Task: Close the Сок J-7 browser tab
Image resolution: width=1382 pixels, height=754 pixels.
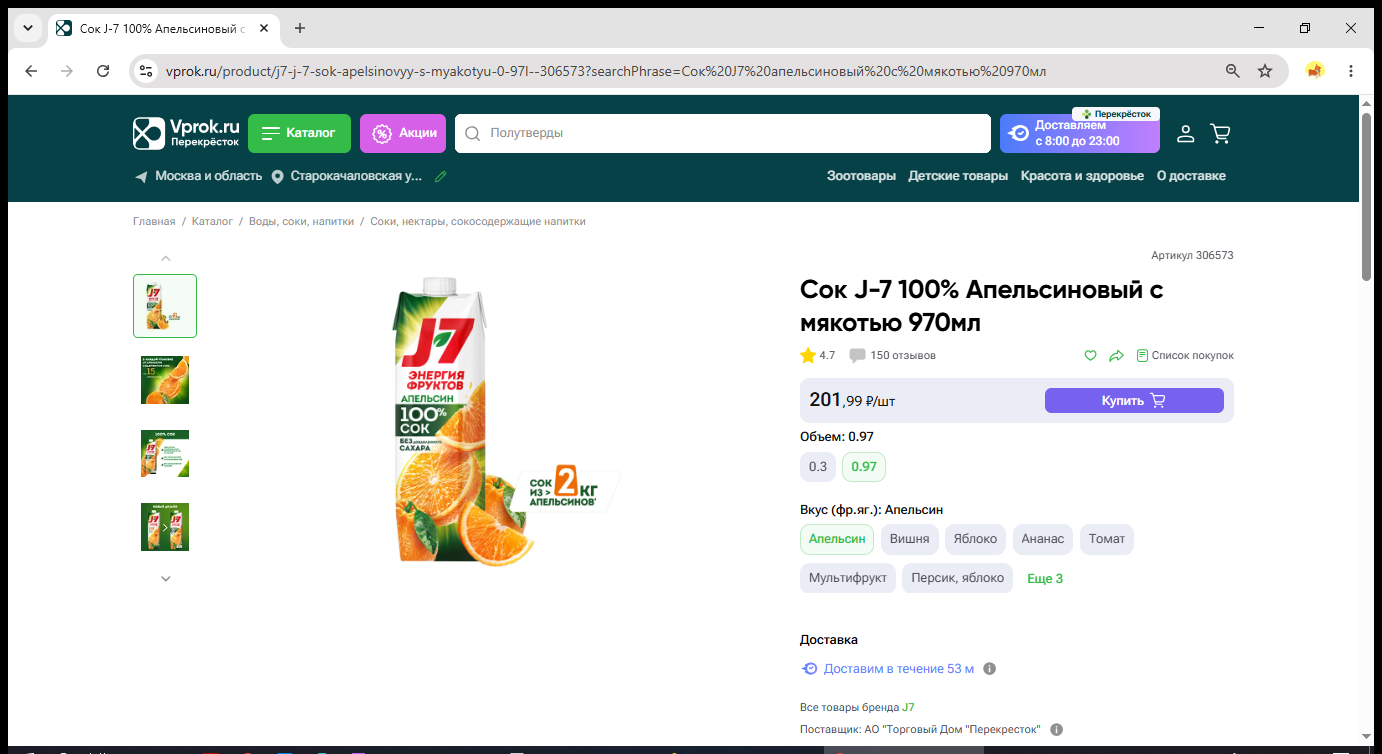Action: 264,28
